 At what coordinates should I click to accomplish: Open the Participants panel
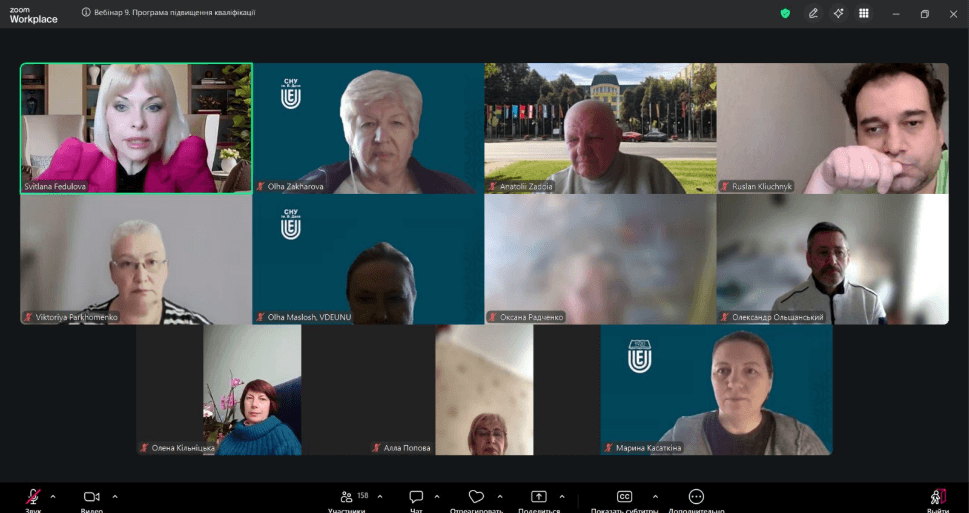coord(347,497)
